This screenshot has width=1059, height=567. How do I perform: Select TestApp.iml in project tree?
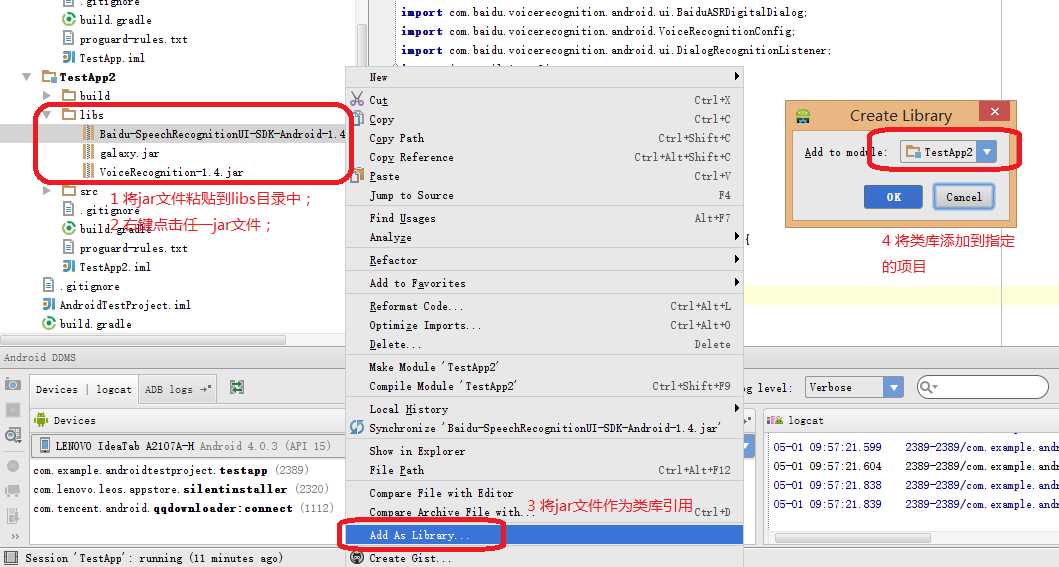coord(111,57)
